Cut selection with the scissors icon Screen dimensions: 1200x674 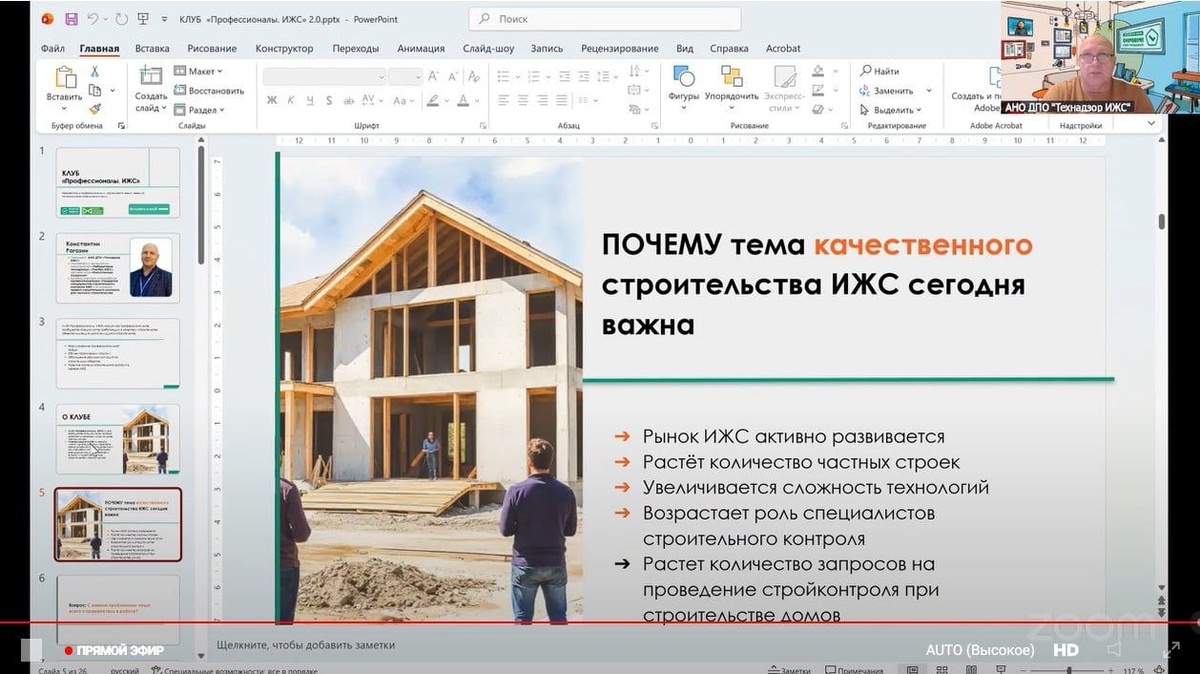[x=95, y=71]
